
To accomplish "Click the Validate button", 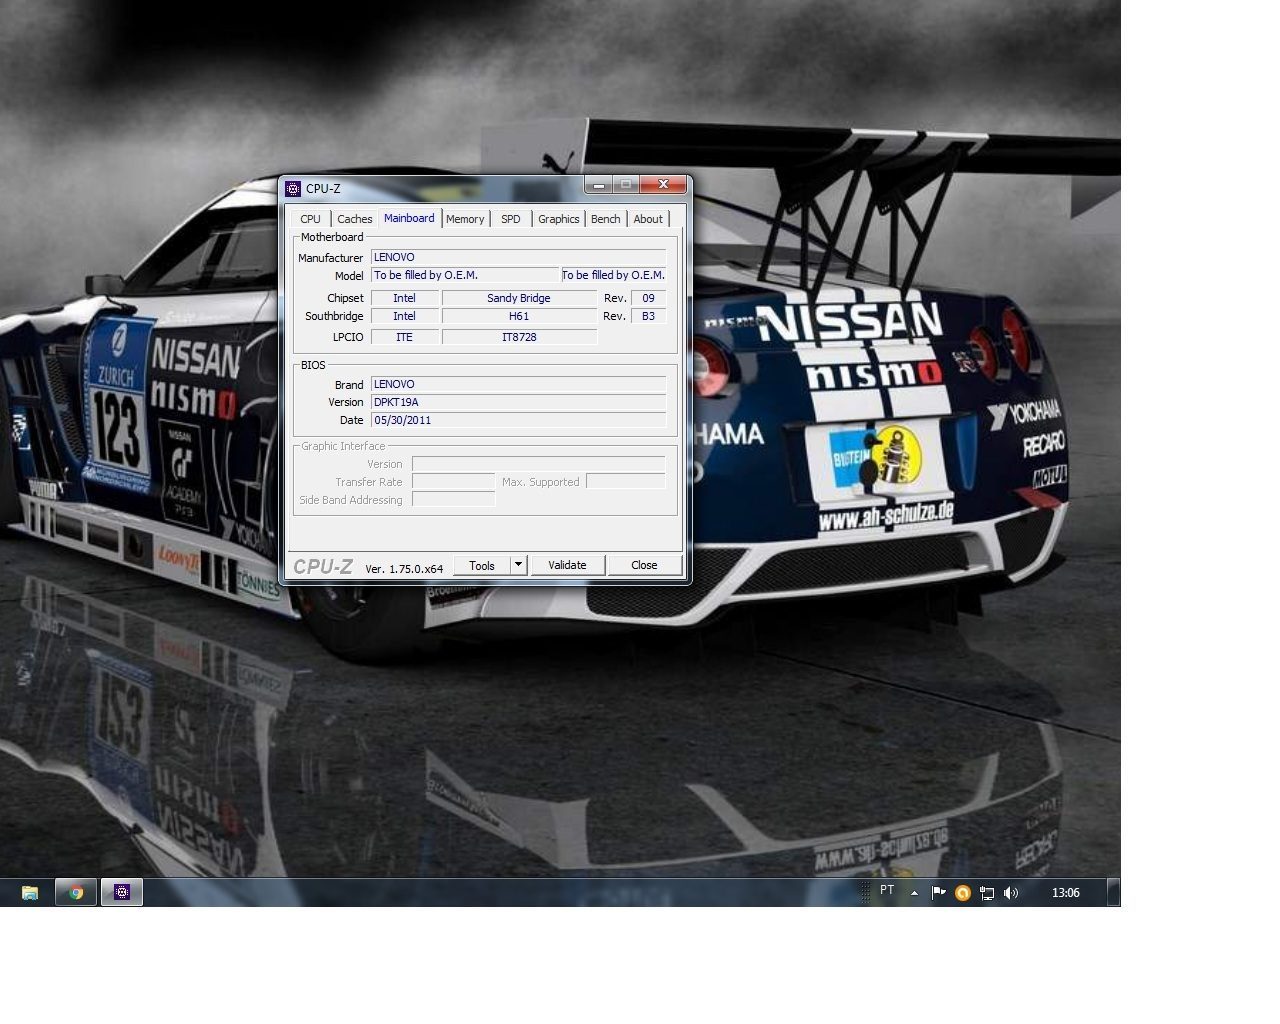I will [567, 565].
